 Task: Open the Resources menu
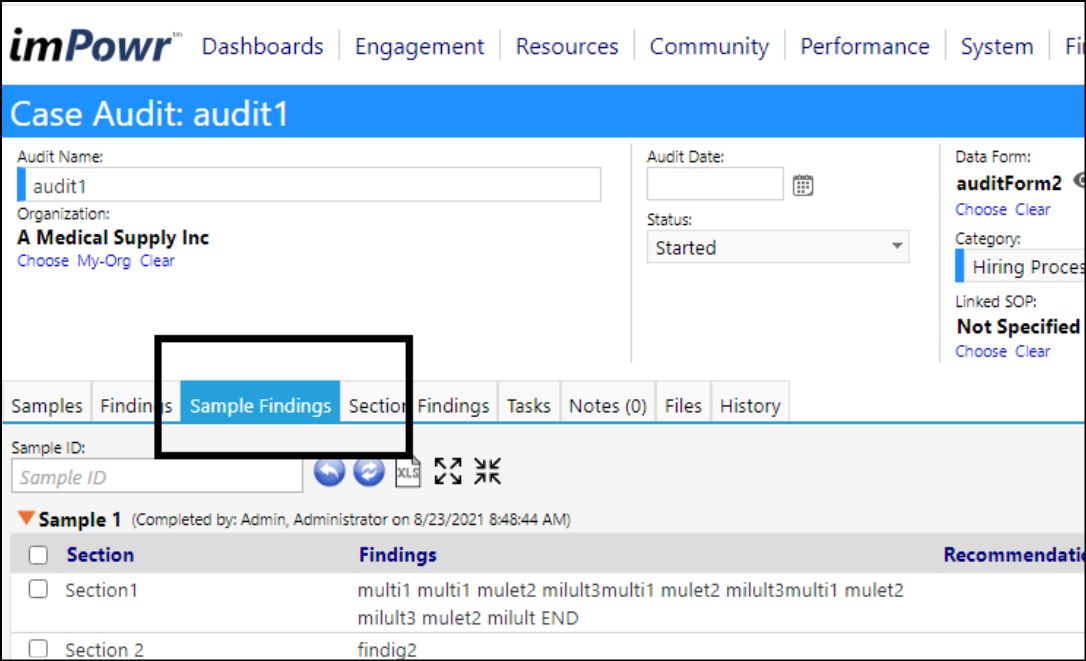coord(567,46)
